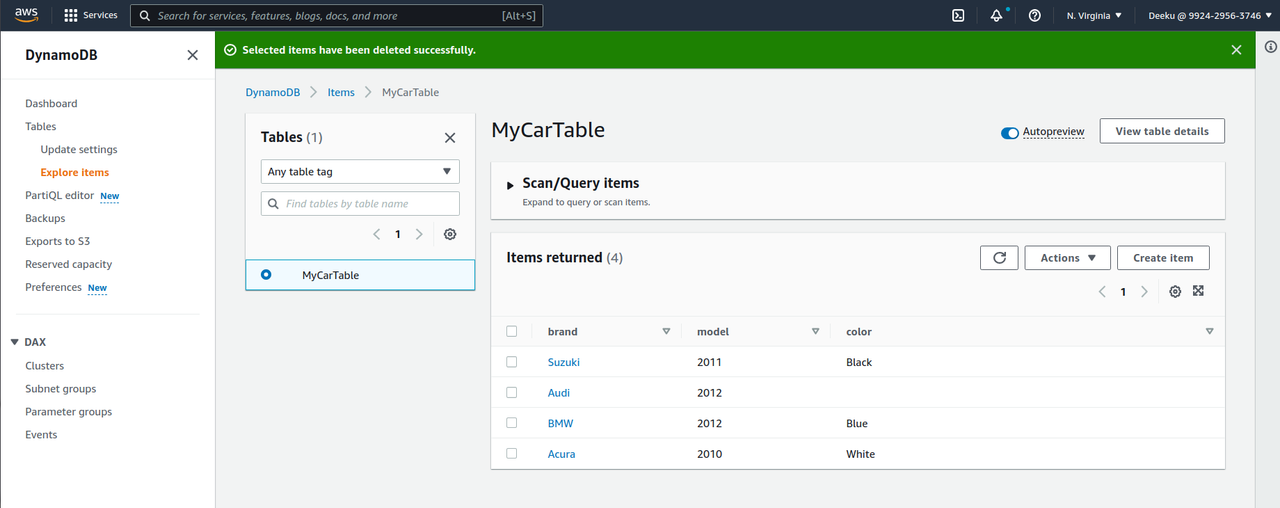Expand items table to full screen
This screenshot has height=508, width=1280.
click(1198, 291)
